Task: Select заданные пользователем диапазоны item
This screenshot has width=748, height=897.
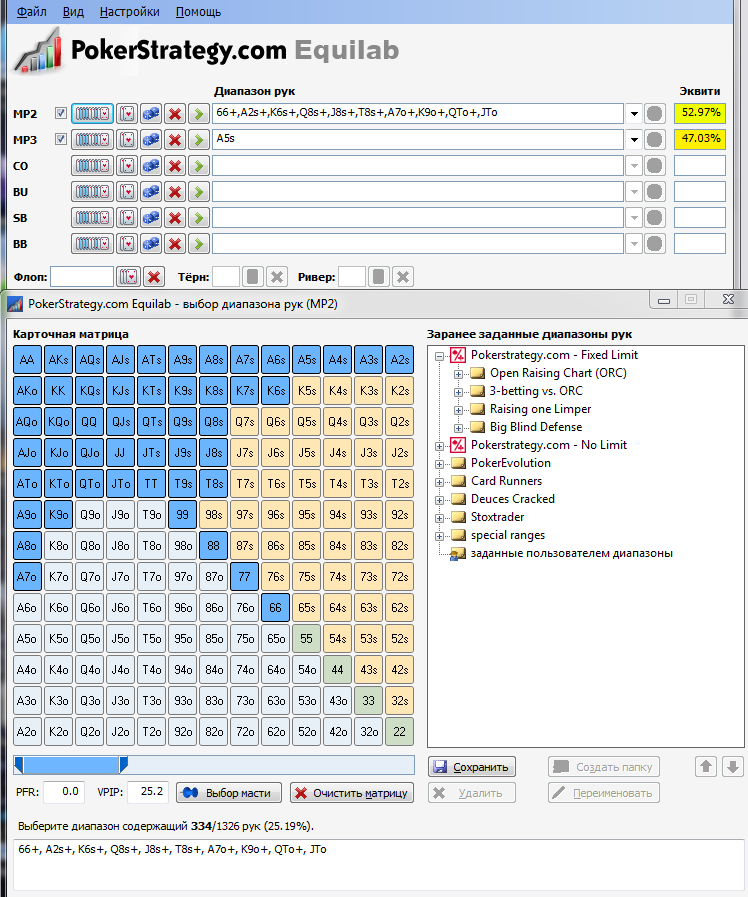Action: (x=571, y=553)
